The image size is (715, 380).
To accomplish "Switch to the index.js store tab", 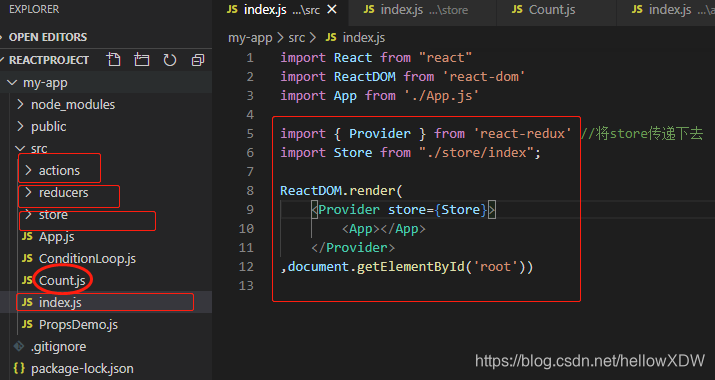I will [422, 10].
